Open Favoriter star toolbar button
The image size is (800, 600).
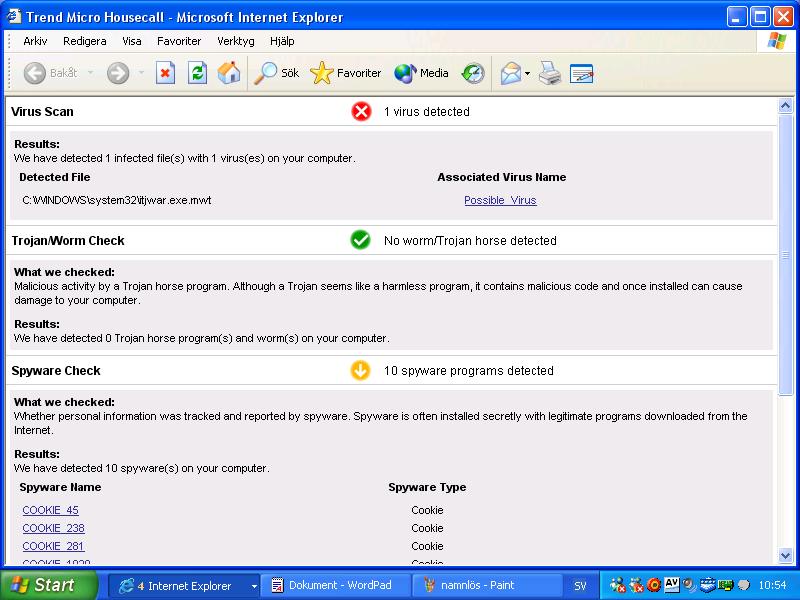pos(345,73)
